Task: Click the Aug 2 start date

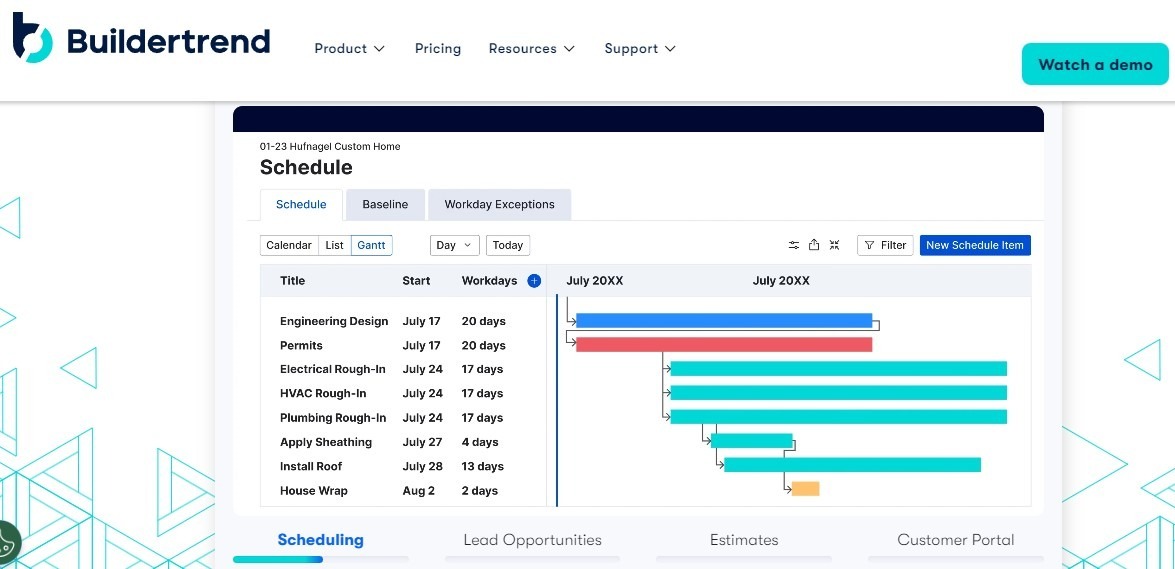Action: click(x=418, y=491)
